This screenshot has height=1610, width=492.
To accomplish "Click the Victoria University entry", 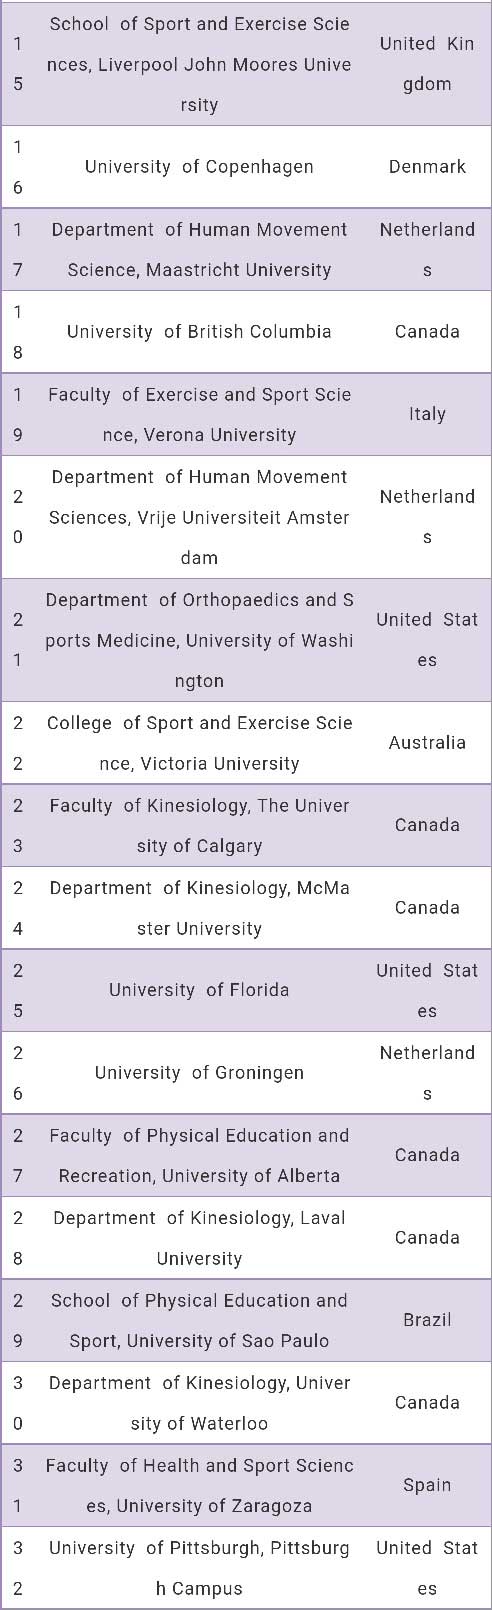I will pyautogui.click(x=199, y=743).
